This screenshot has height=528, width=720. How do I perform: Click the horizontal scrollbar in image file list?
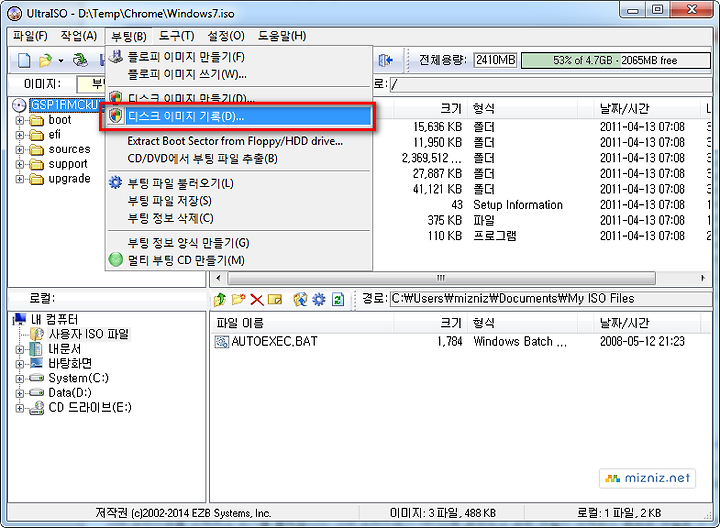click(x=441, y=278)
